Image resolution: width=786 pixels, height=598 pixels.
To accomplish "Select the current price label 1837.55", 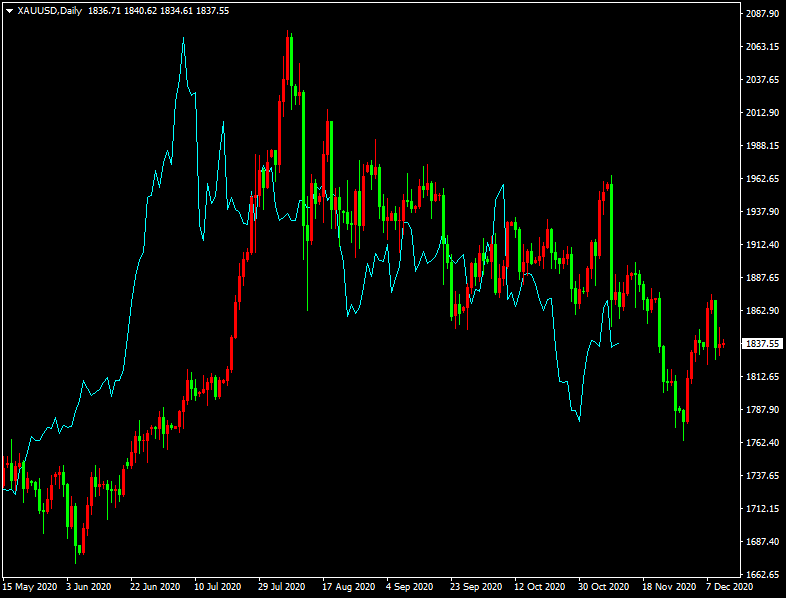I will click(x=762, y=344).
